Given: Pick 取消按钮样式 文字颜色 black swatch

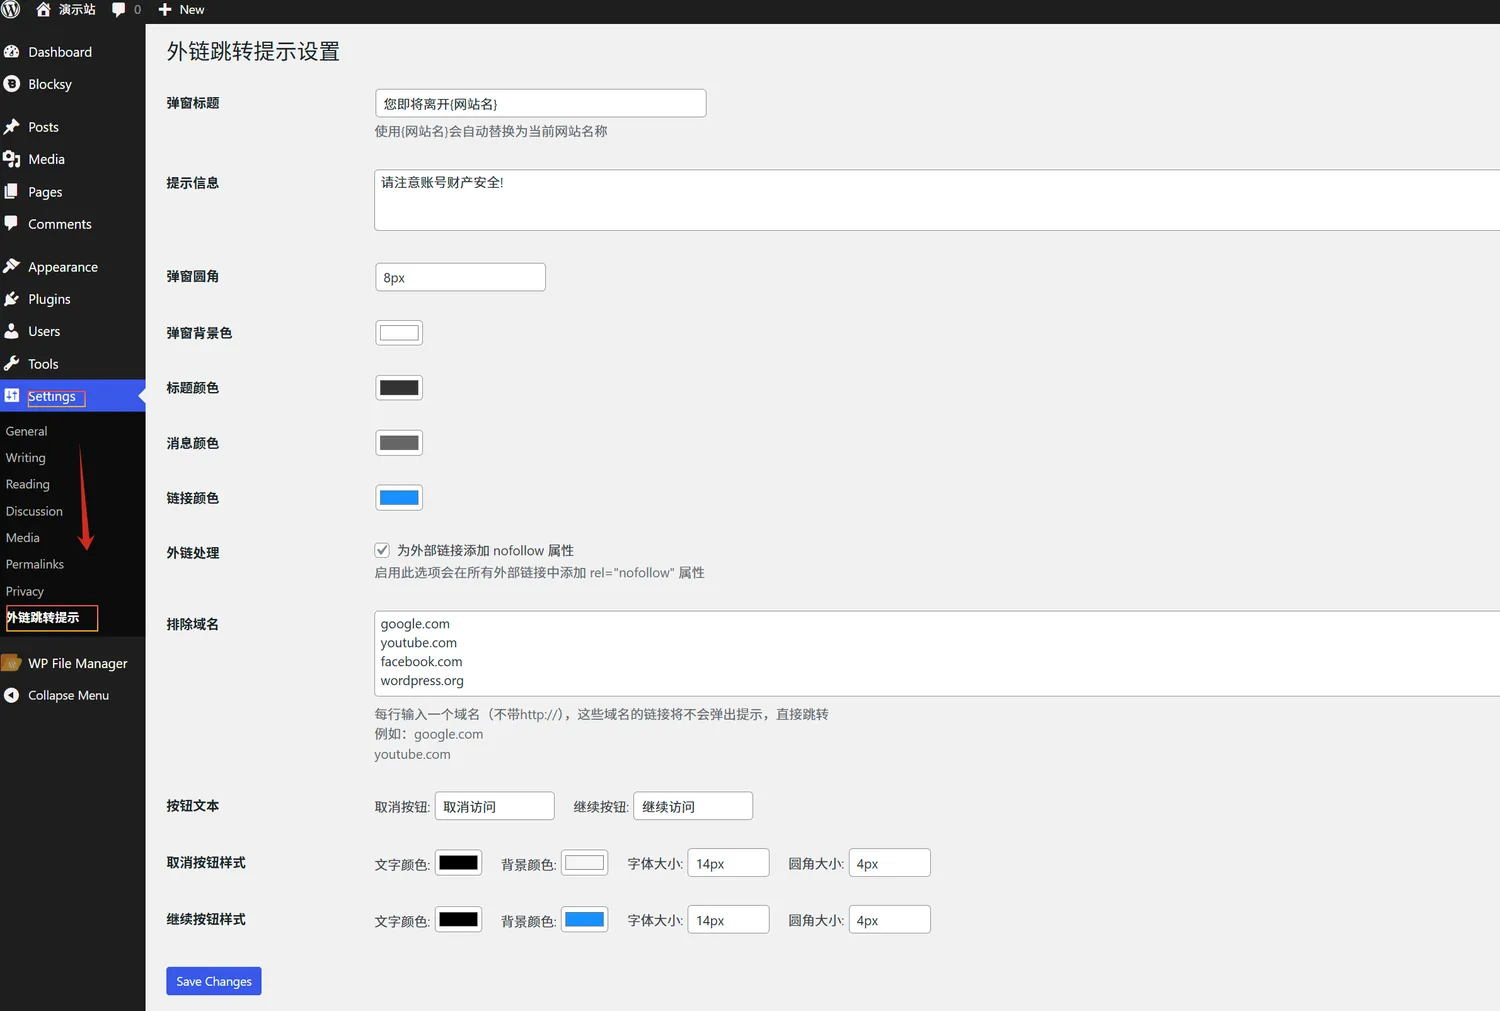Looking at the screenshot, I should 459,863.
